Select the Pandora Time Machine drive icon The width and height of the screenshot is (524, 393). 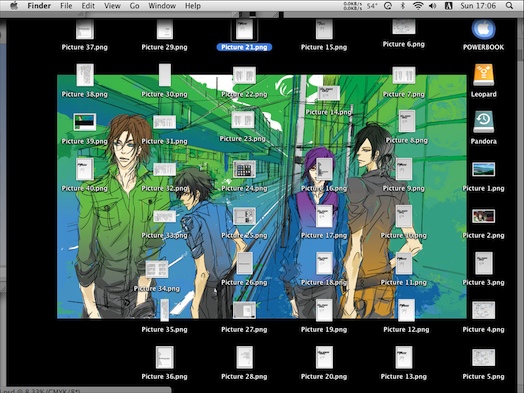[x=484, y=122]
